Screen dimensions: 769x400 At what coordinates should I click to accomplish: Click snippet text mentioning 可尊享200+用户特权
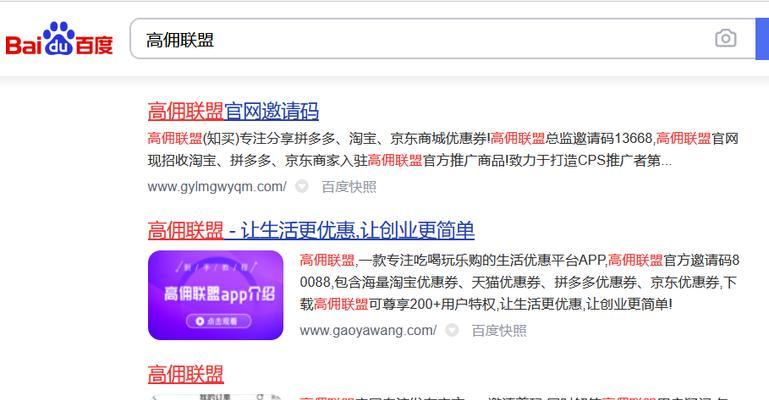[x=432, y=304]
